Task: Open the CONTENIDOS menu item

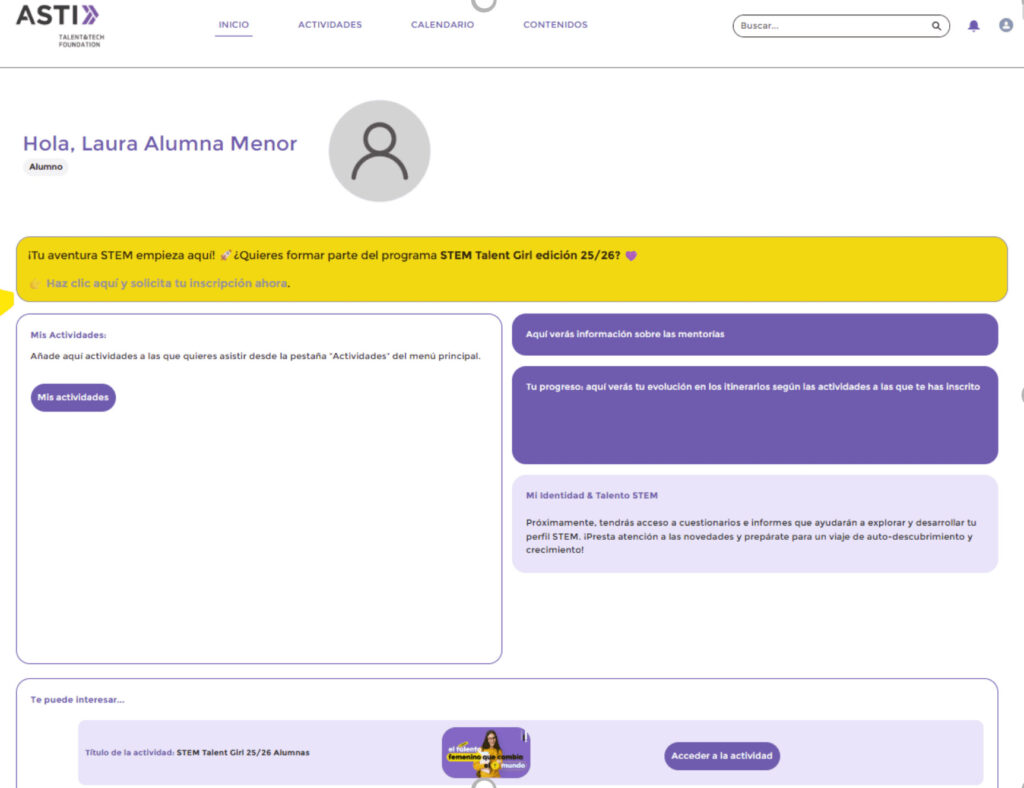Action: coord(555,25)
